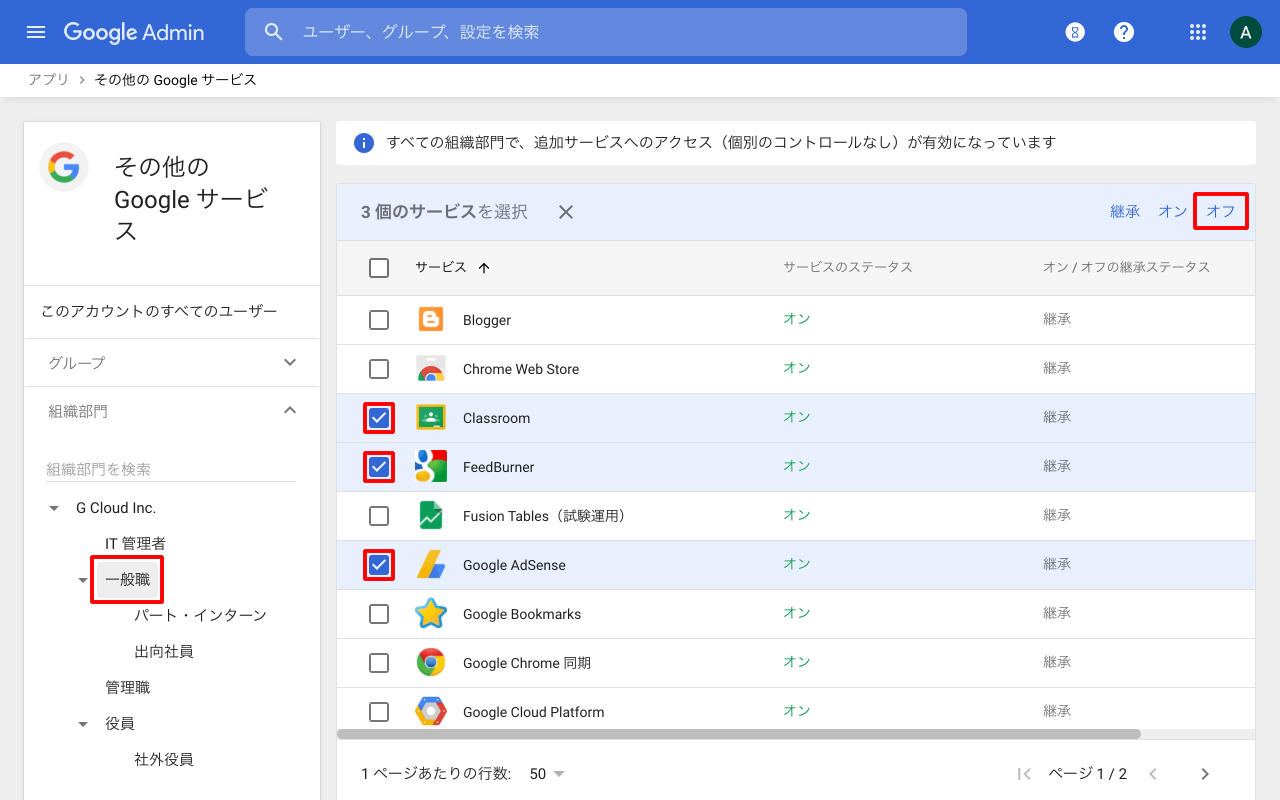
Task: Click the Classroom icon
Action: click(x=431, y=418)
